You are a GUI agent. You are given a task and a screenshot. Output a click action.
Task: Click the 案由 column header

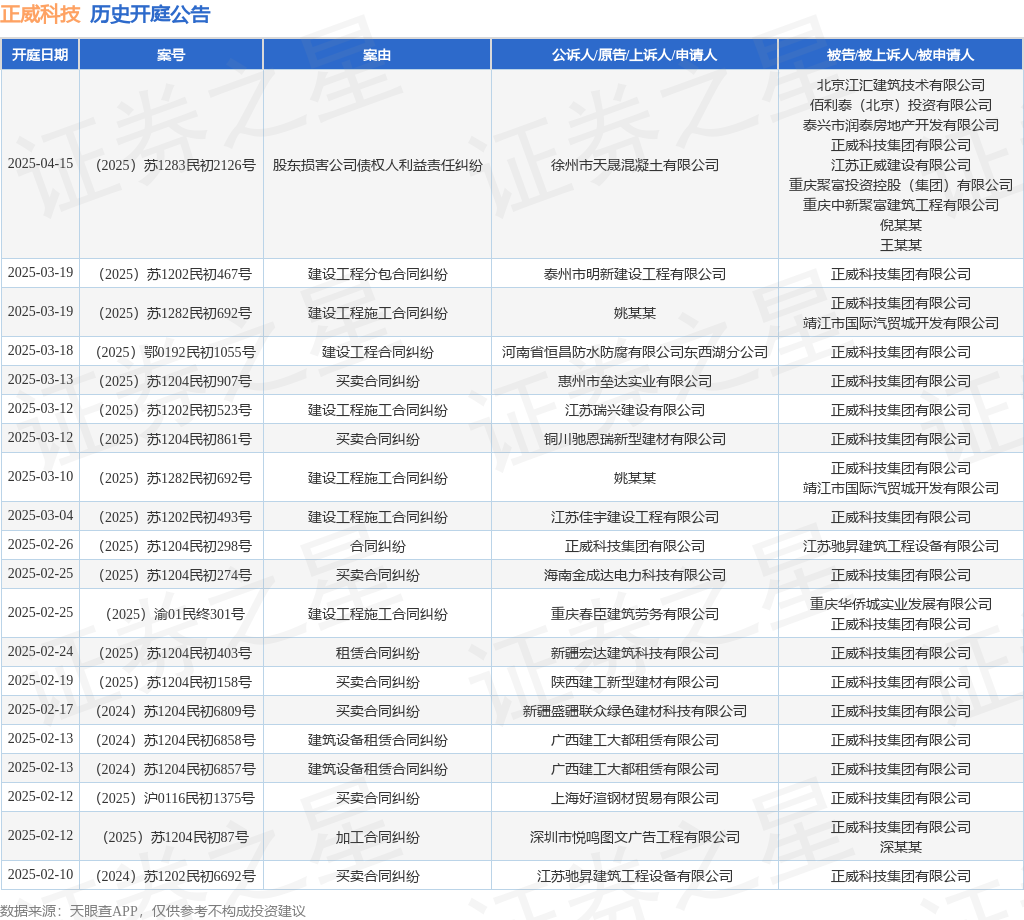pyautogui.click(x=377, y=55)
